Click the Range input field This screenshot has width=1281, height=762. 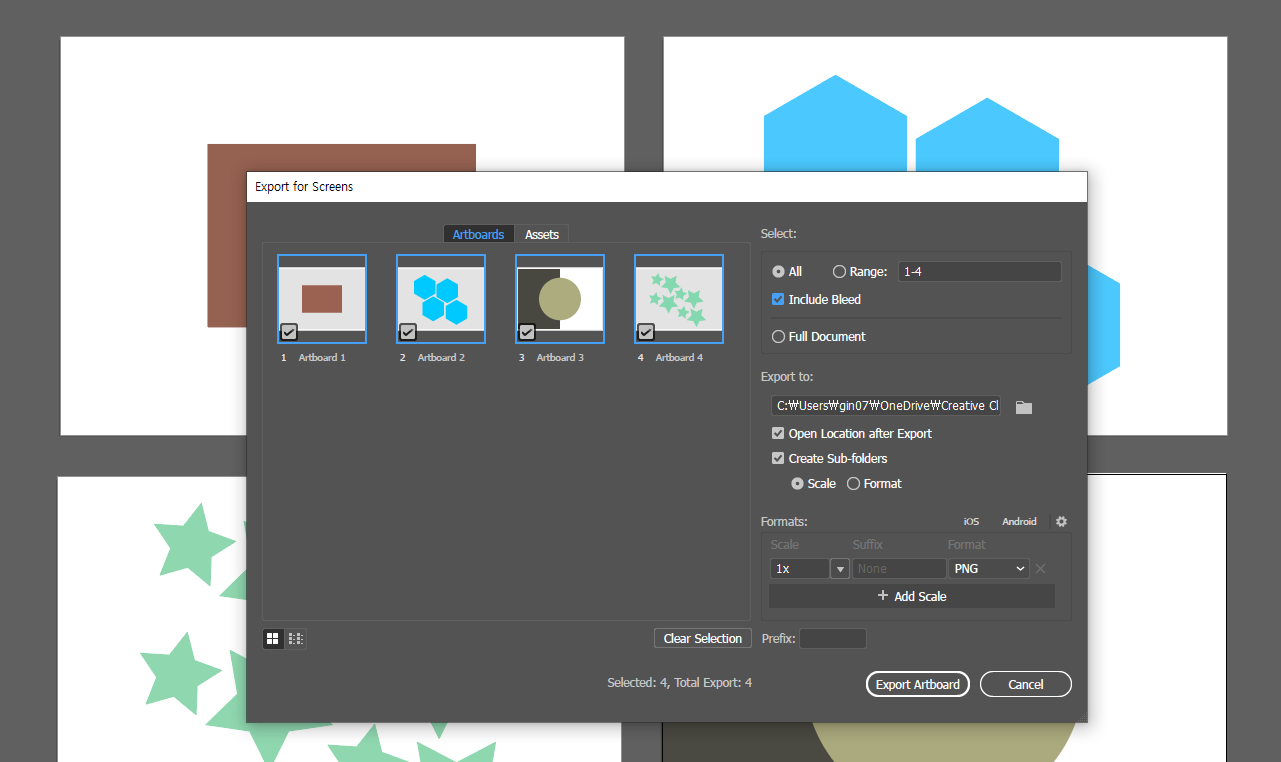[x=979, y=271]
